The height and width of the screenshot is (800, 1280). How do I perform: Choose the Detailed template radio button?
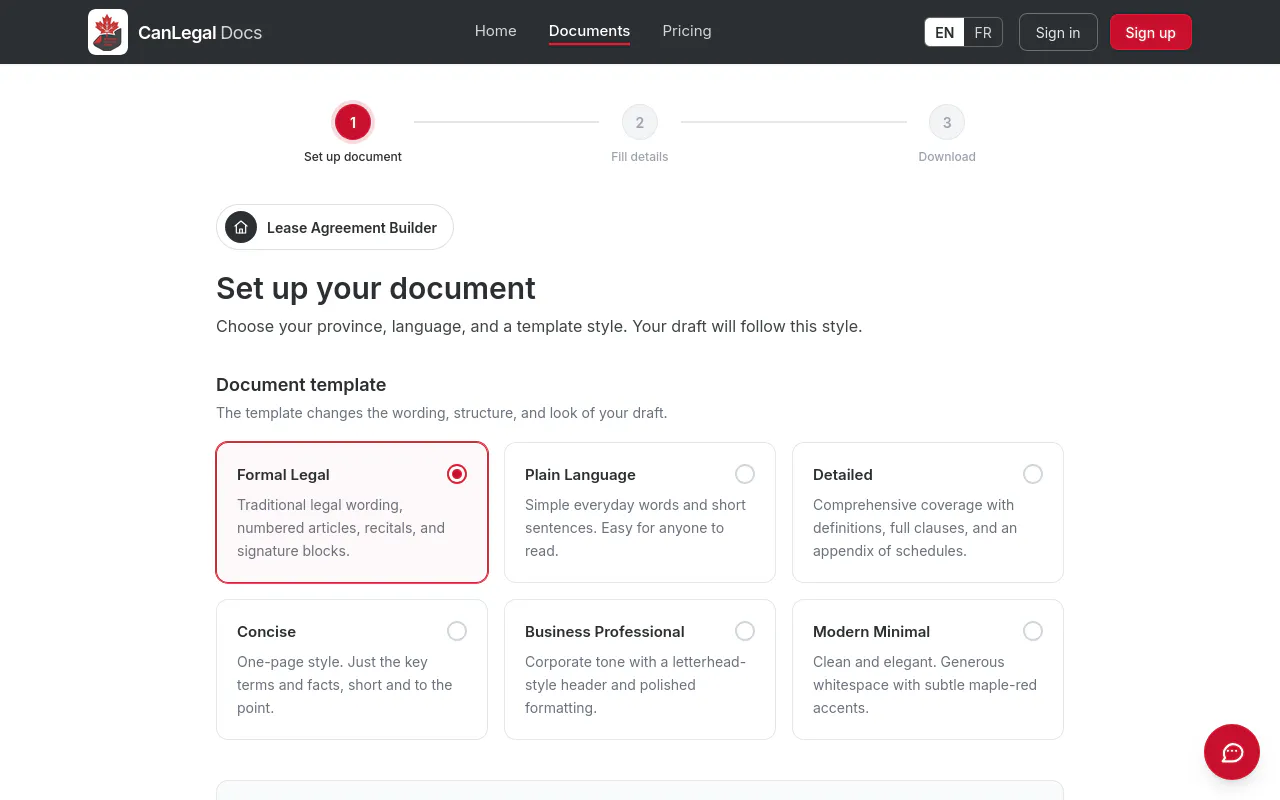[x=1033, y=474]
